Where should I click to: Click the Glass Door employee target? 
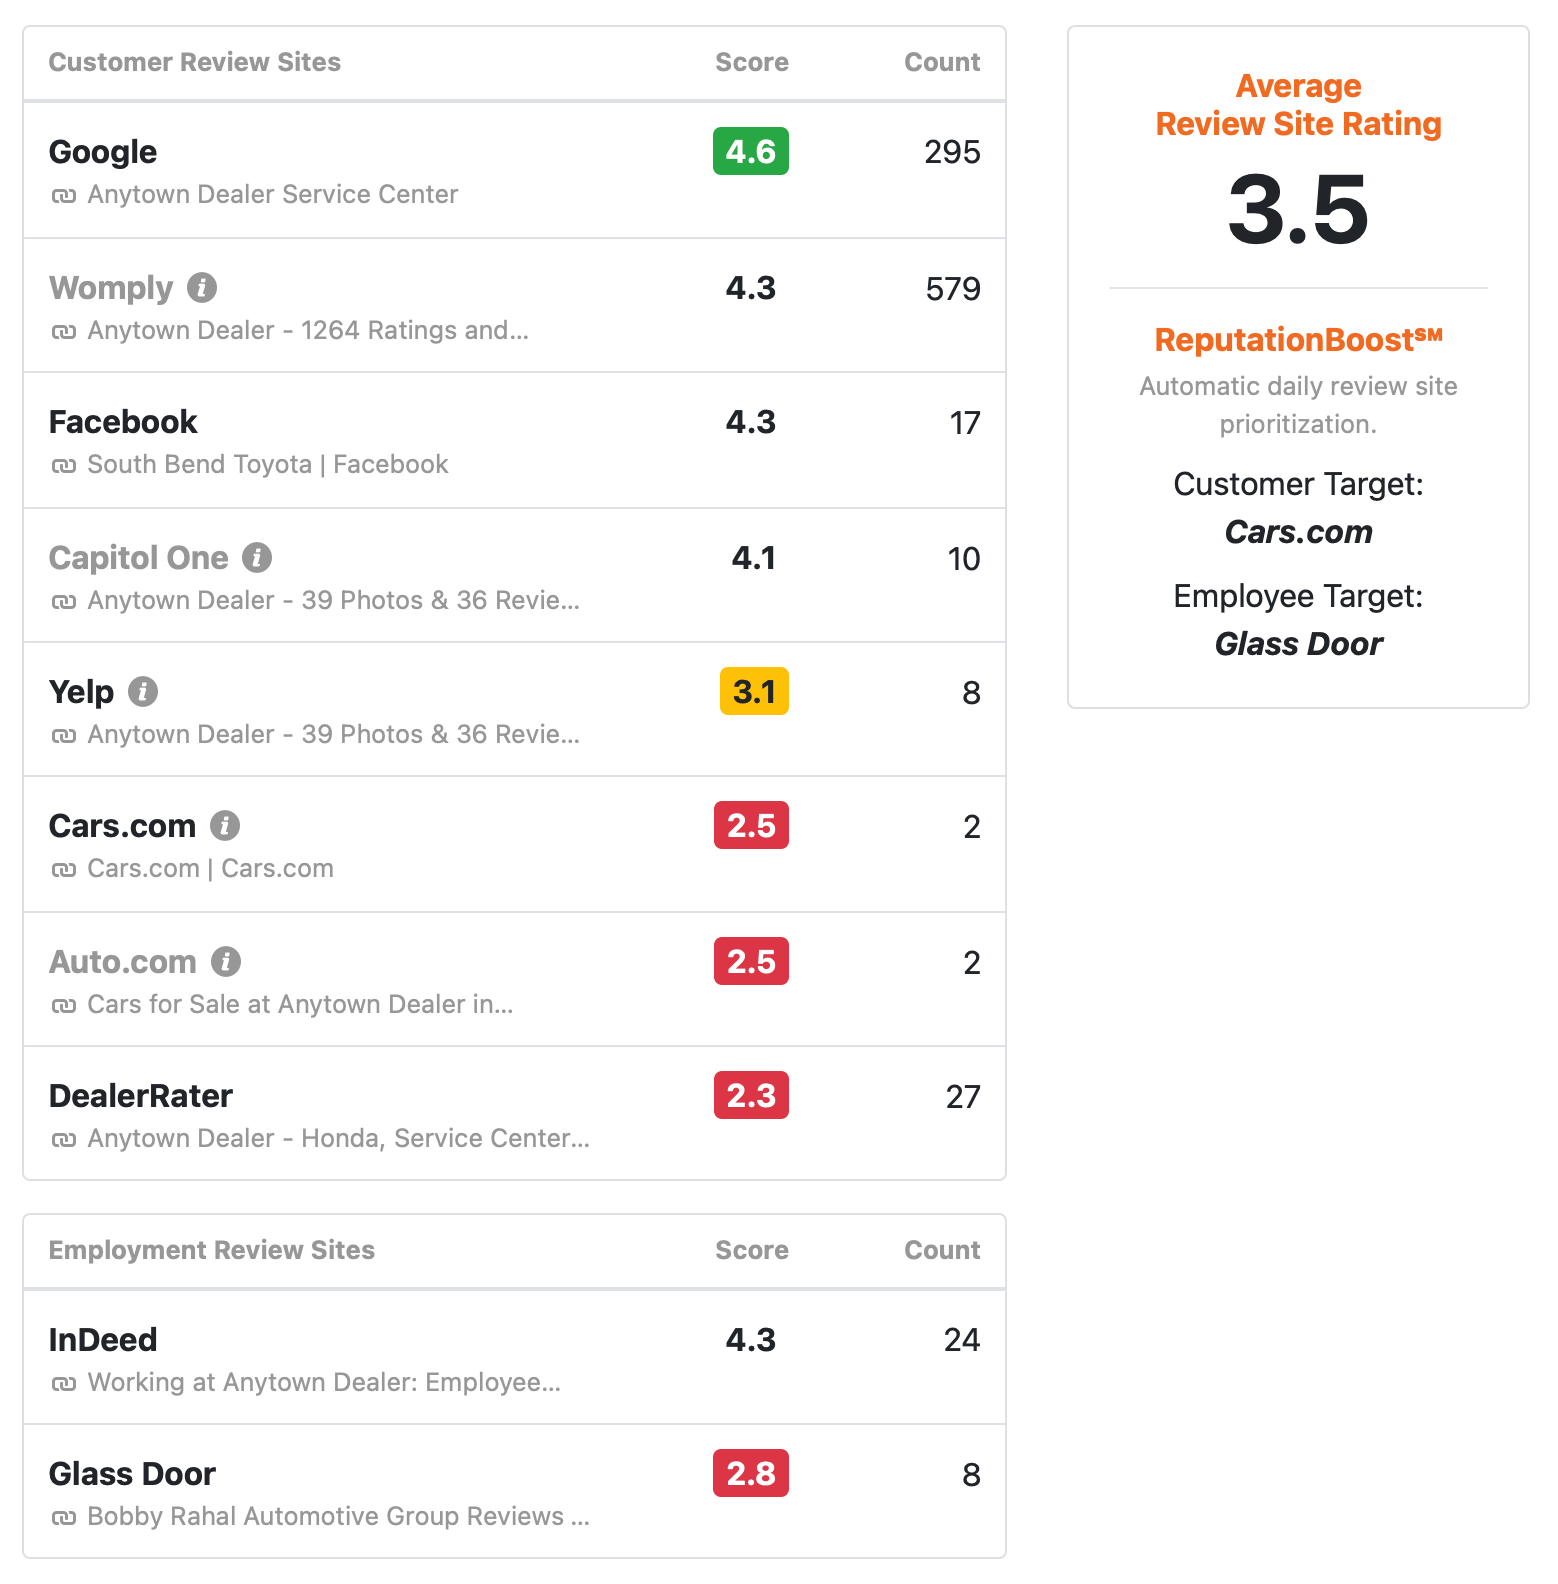pos(1298,644)
